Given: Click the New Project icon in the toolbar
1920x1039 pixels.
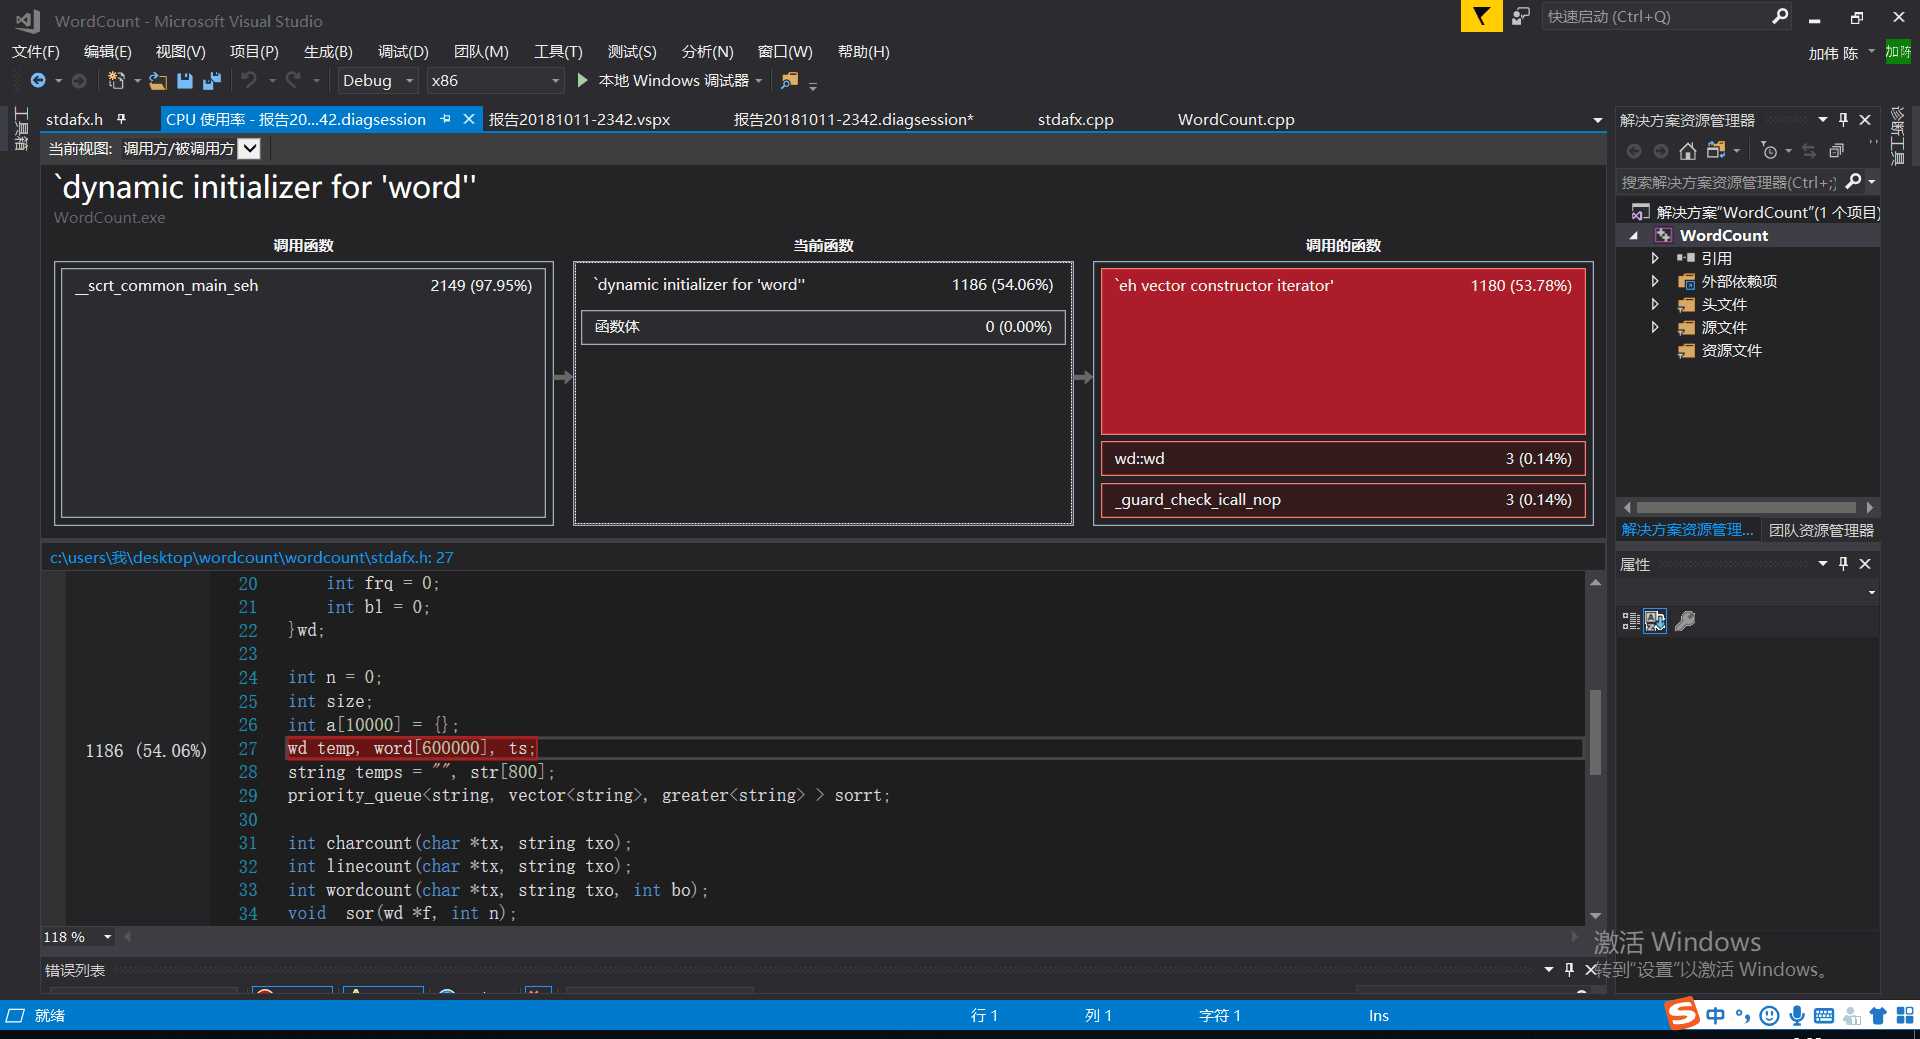Looking at the screenshot, I should [x=116, y=80].
